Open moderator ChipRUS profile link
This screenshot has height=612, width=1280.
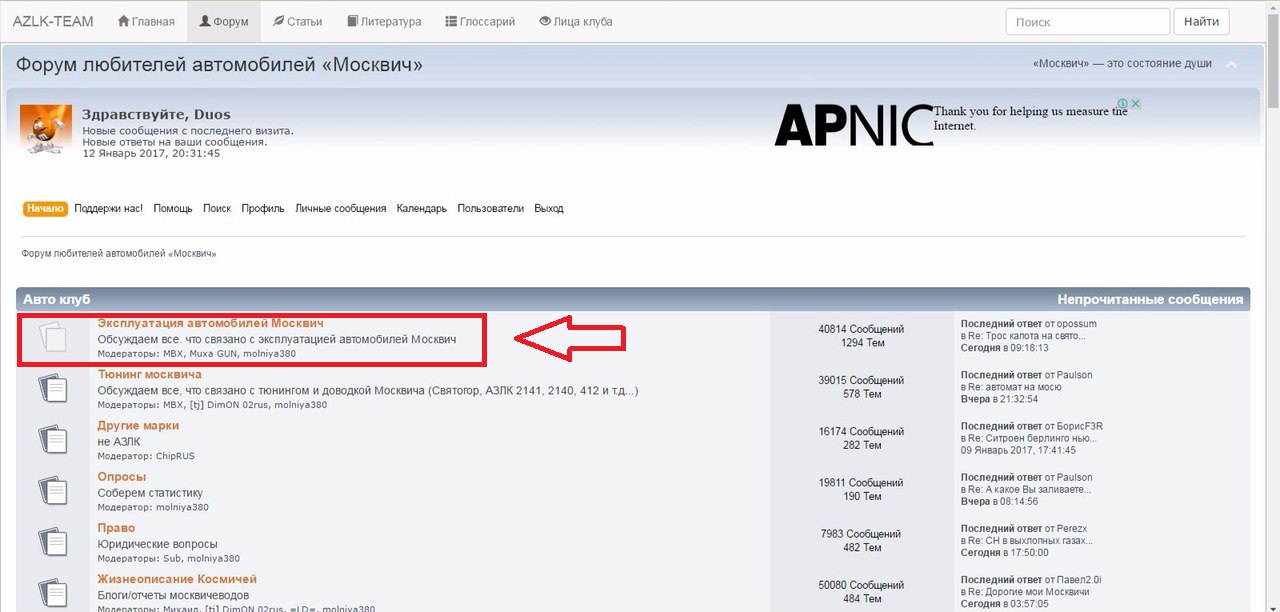point(175,456)
